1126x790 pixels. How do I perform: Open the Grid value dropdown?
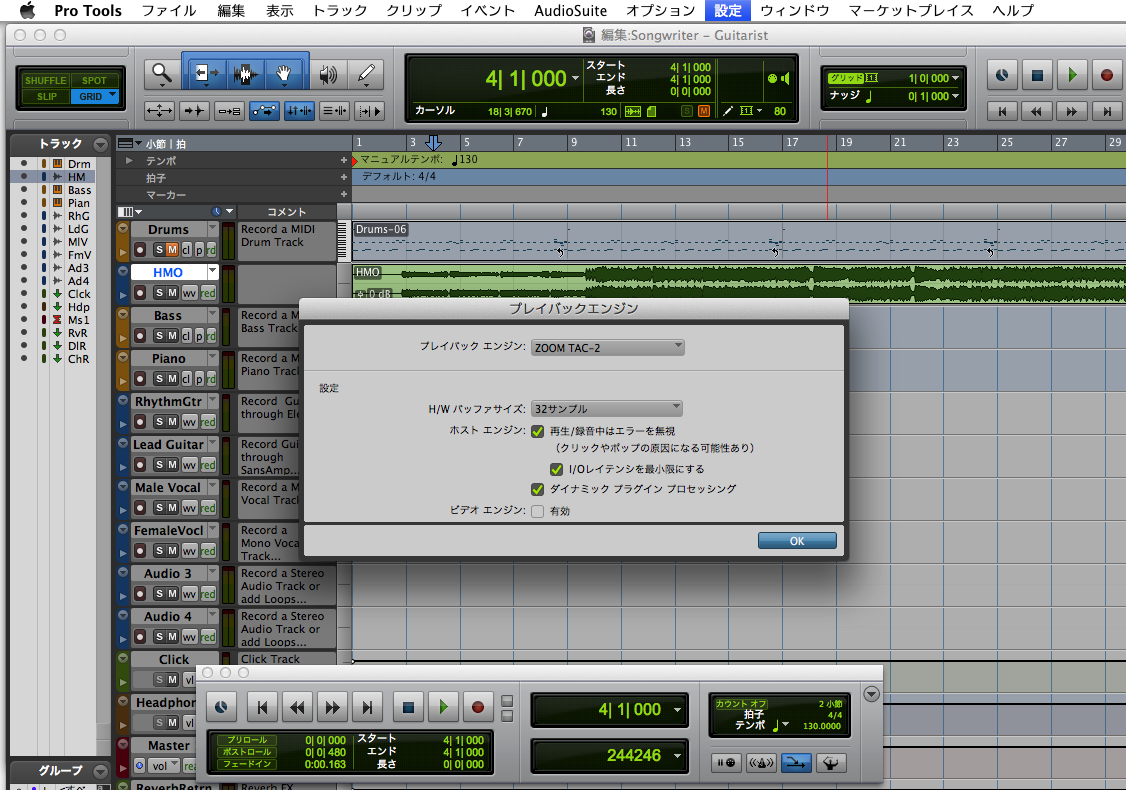pyautogui.click(x=955, y=78)
